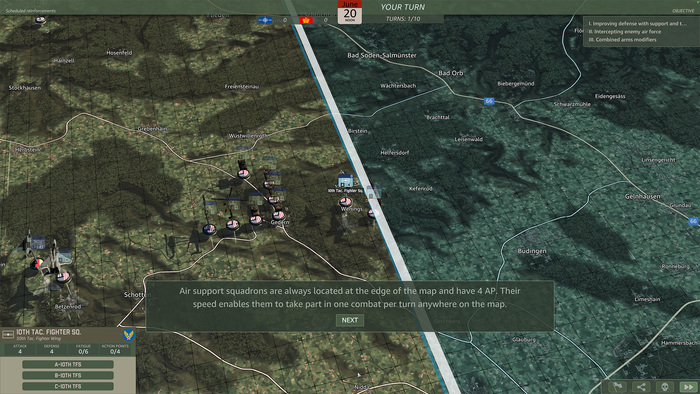This screenshot has height=394, width=700.
Task: Click the red Warsaw Pact faction flag
Action: click(x=306, y=20)
